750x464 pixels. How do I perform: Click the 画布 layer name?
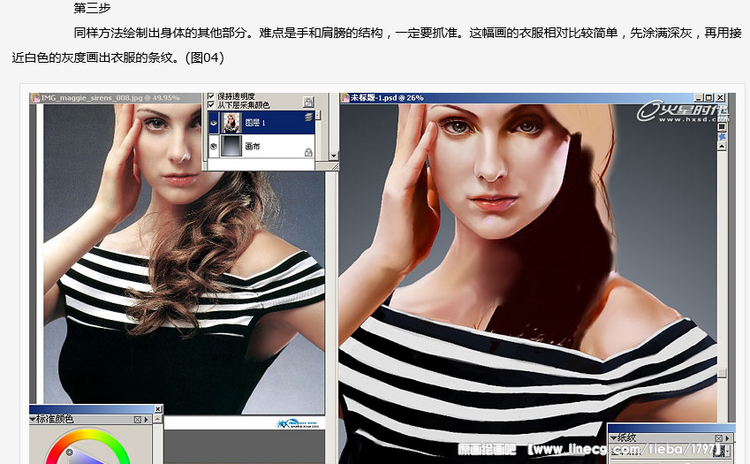pos(253,146)
